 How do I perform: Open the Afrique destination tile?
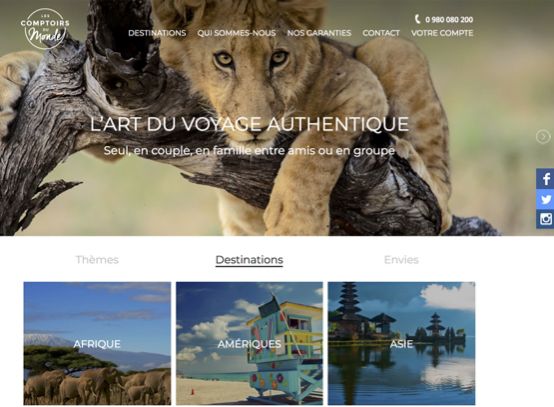pyautogui.click(x=97, y=343)
